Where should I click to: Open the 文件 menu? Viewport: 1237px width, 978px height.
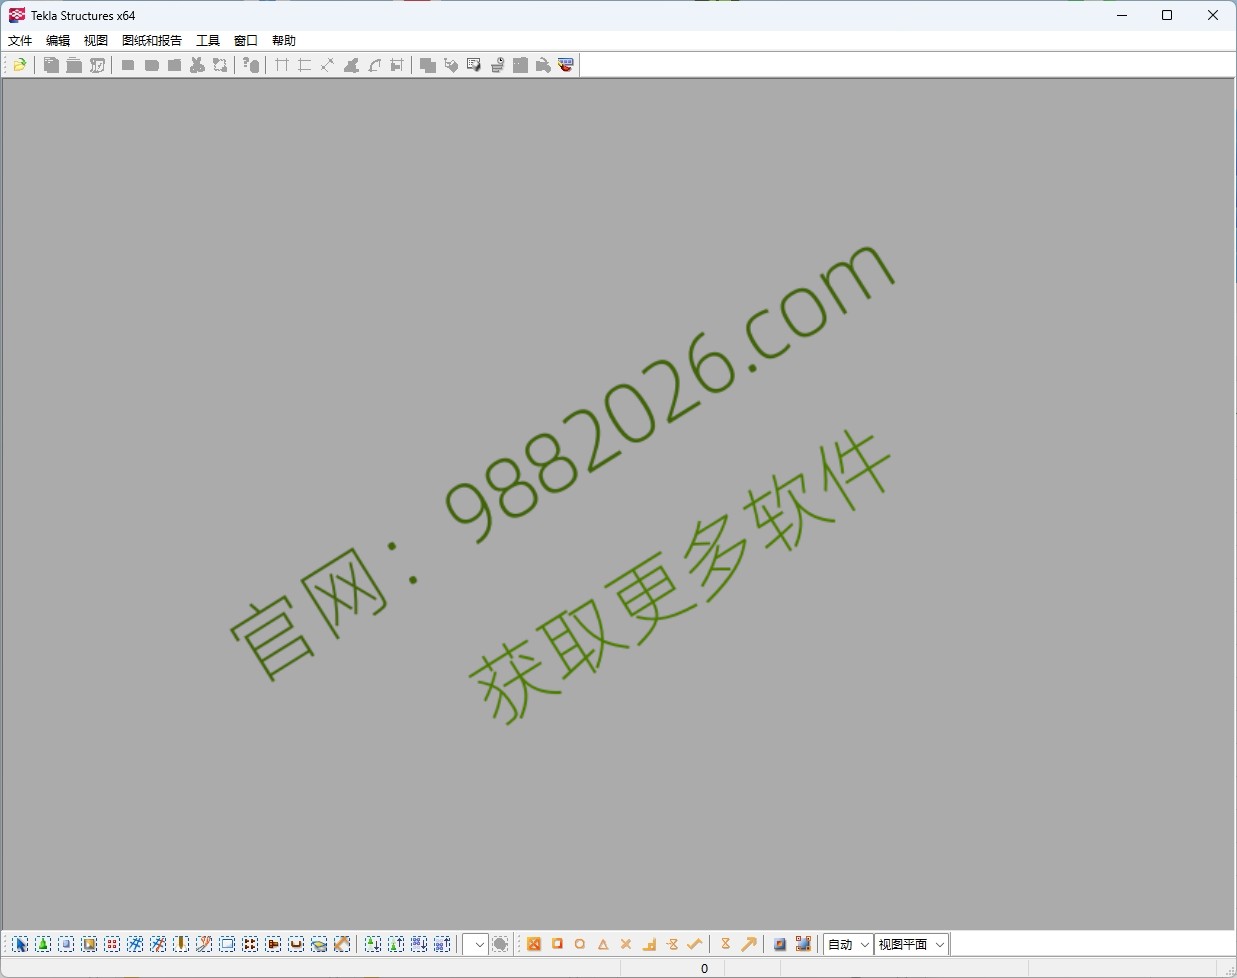(x=20, y=41)
